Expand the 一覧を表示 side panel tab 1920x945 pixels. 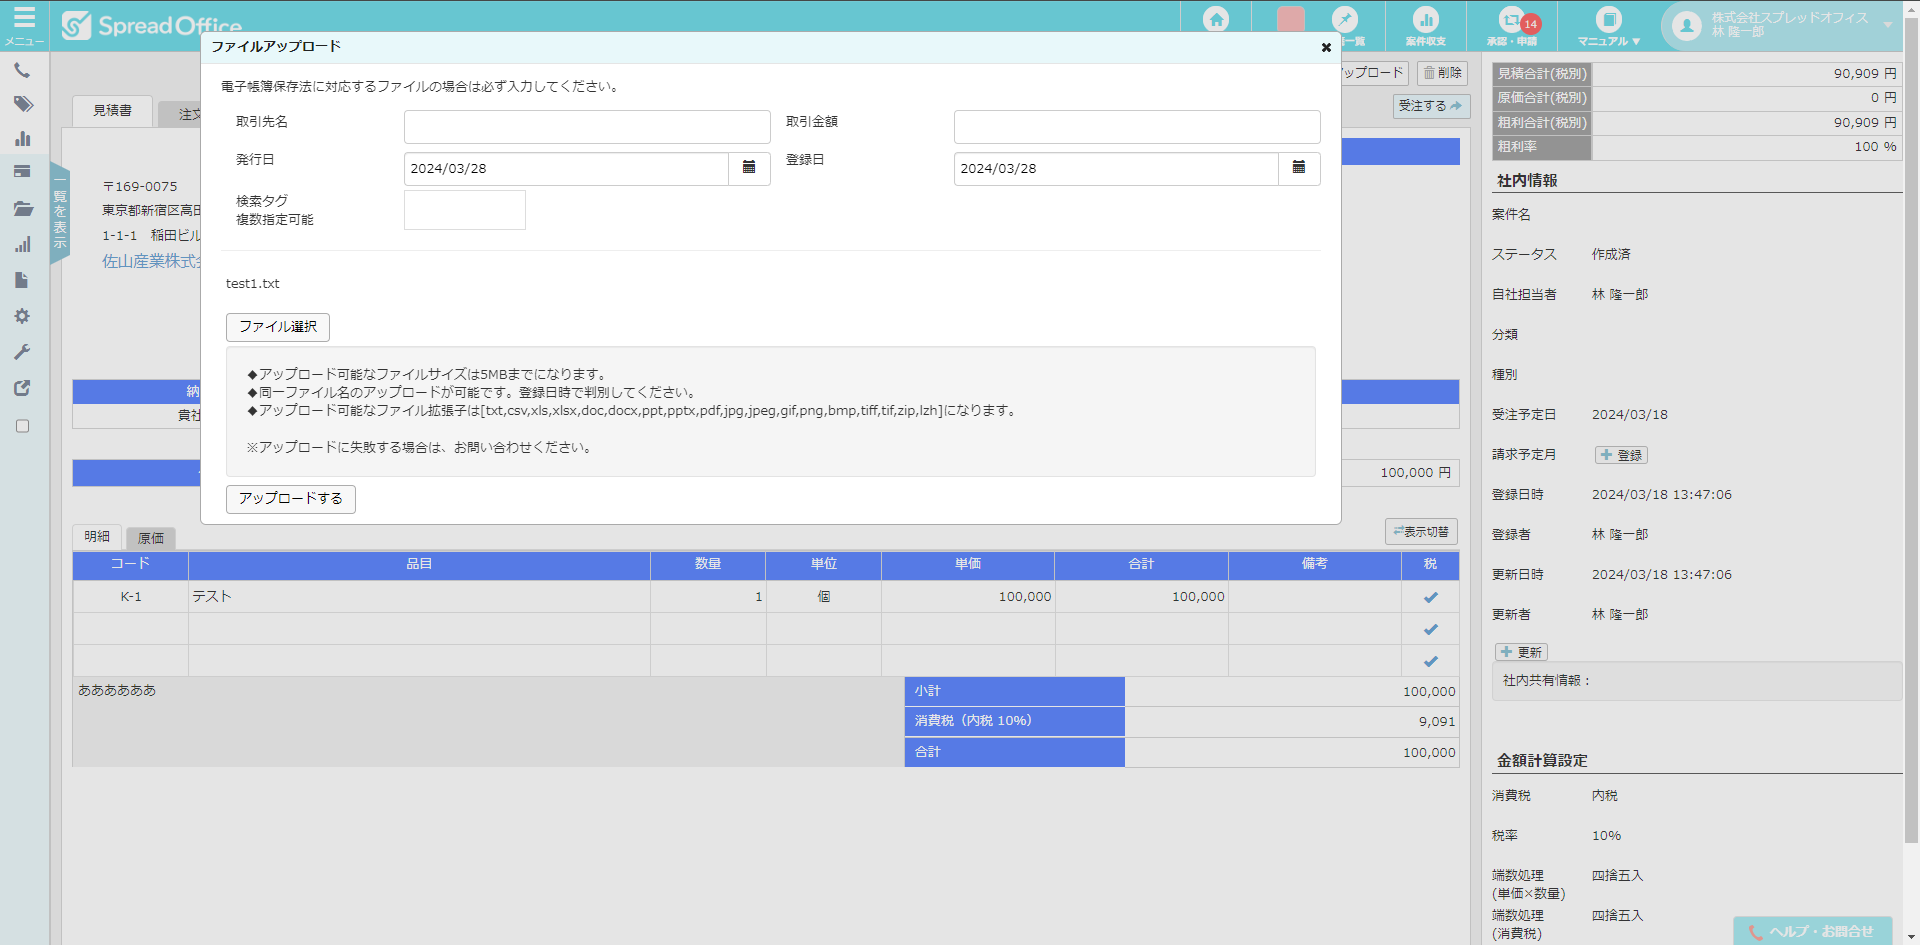coord(60,214)
